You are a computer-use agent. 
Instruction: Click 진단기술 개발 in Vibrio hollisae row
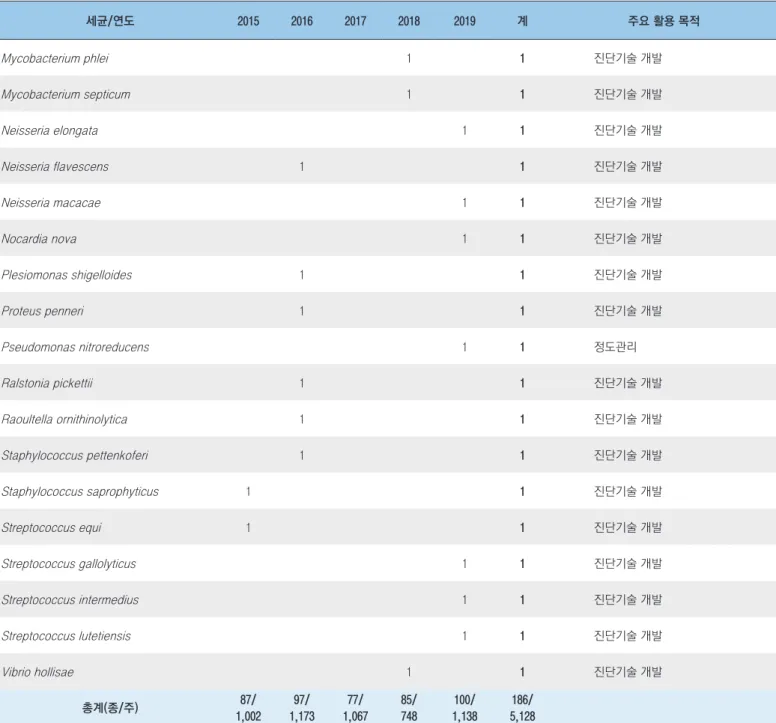(x=628, y=672)
